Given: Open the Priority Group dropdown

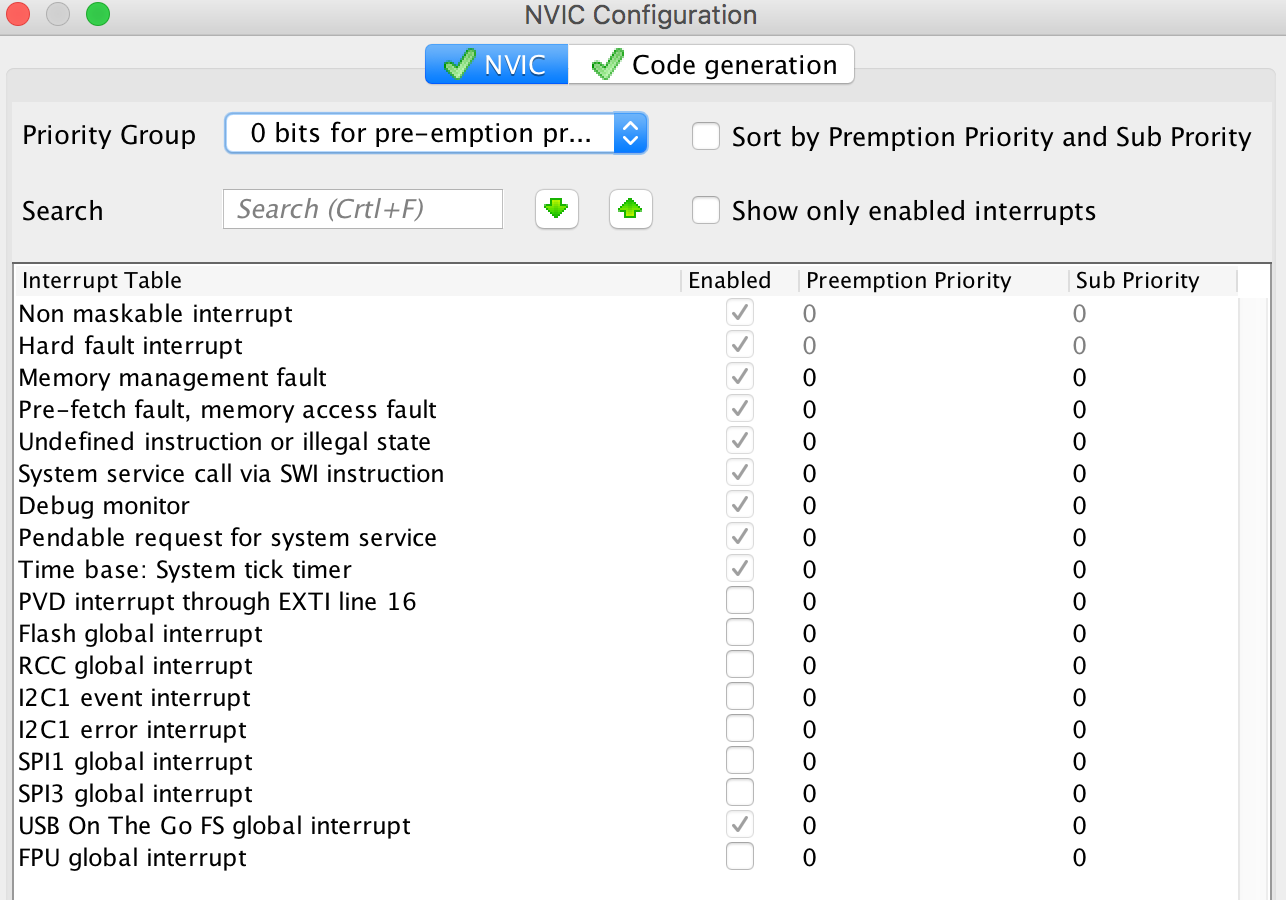Looking at the screenshot, I should click(x=436, y=134).
